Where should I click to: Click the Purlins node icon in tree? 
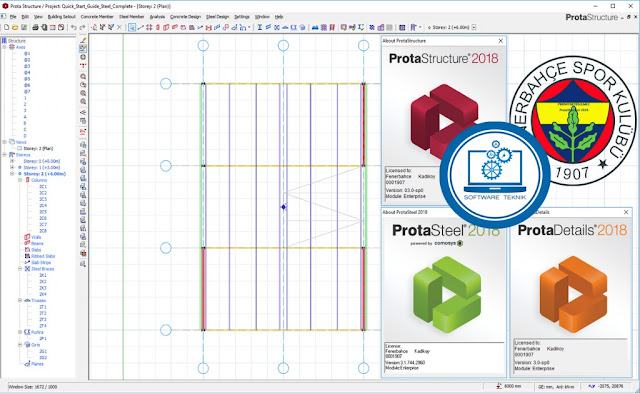[x=27, y=332]
